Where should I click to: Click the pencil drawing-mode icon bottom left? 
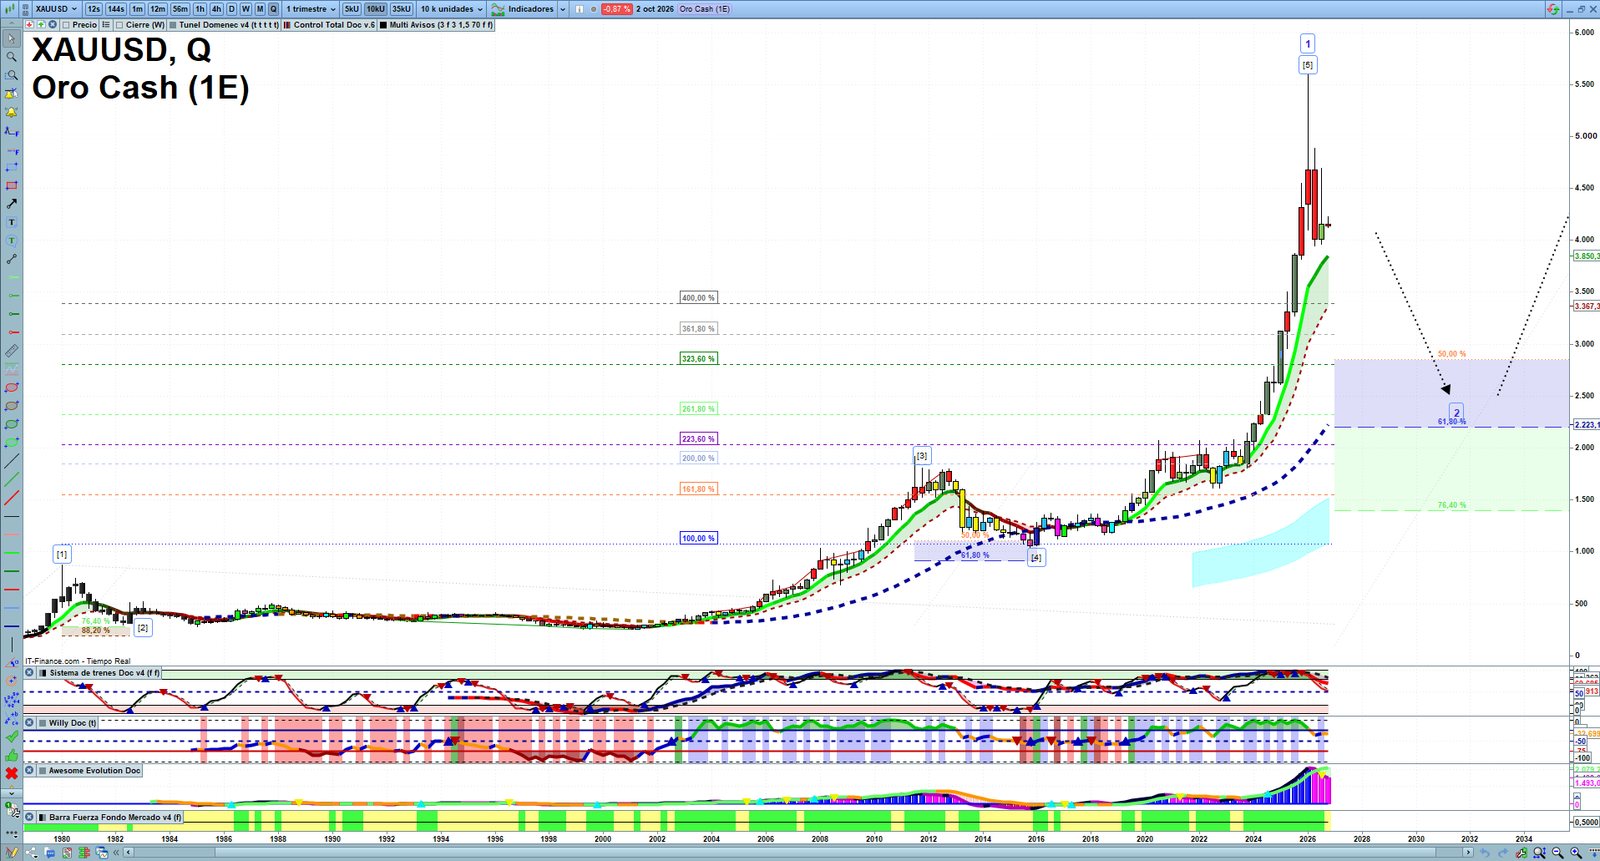coord(11,853)
